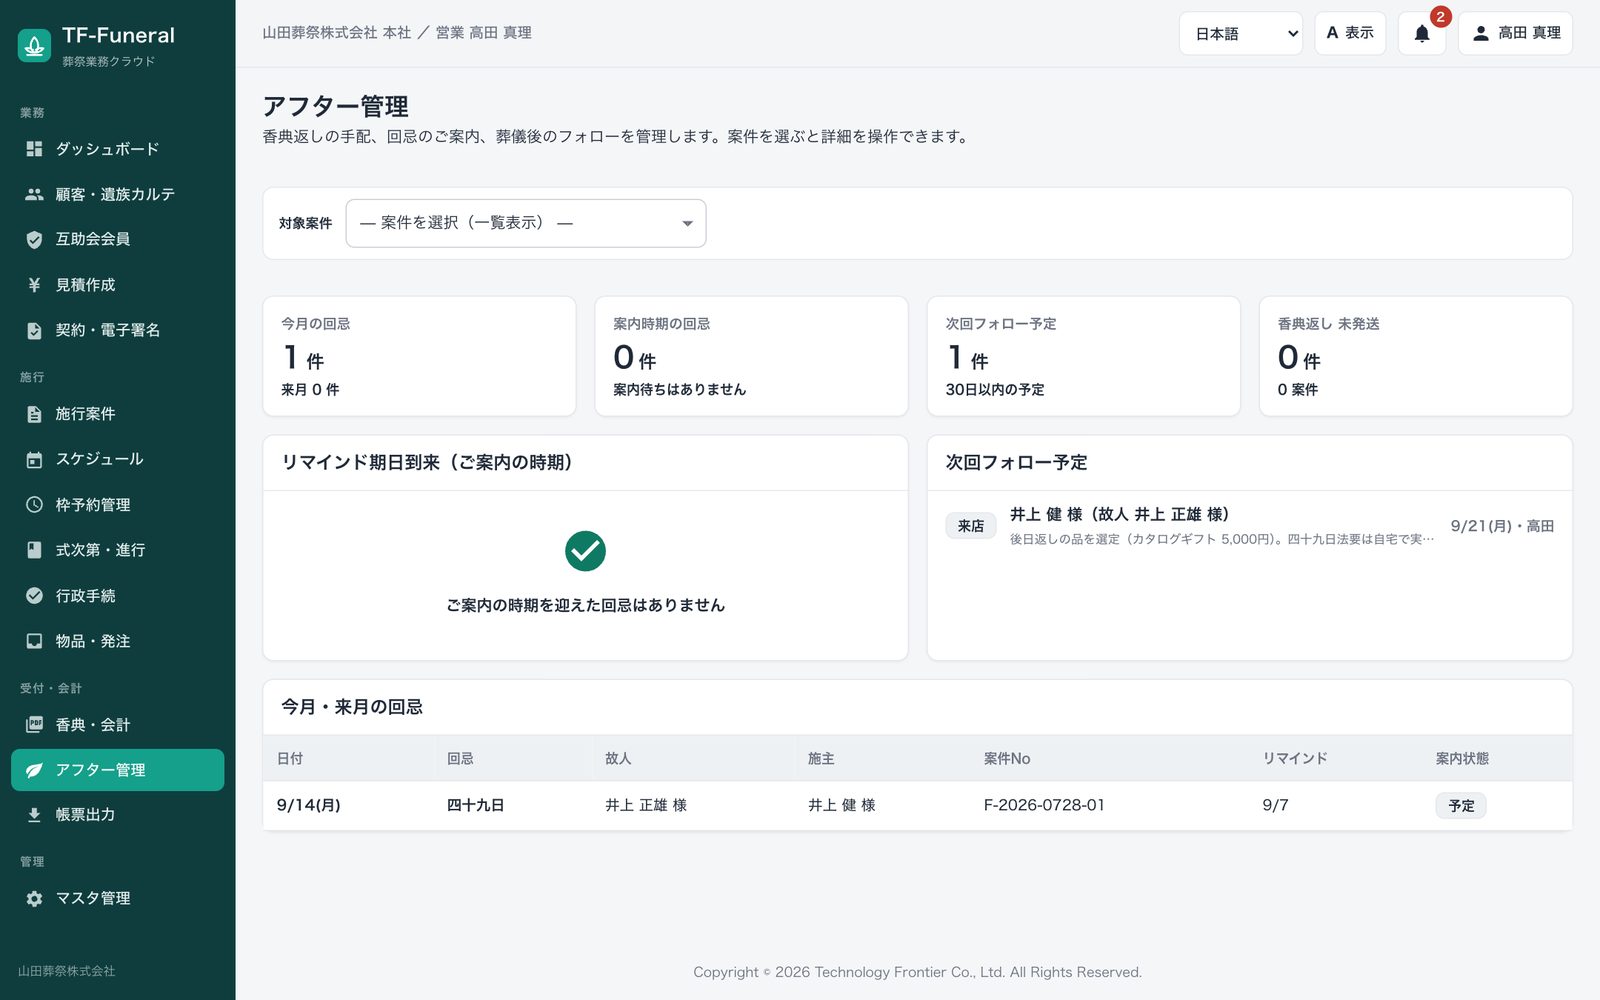Image resolution: width=1600 pixels, height=1000 pixels.
Task: Click the 互助会会員 shield icon
Action: [34, 239]
